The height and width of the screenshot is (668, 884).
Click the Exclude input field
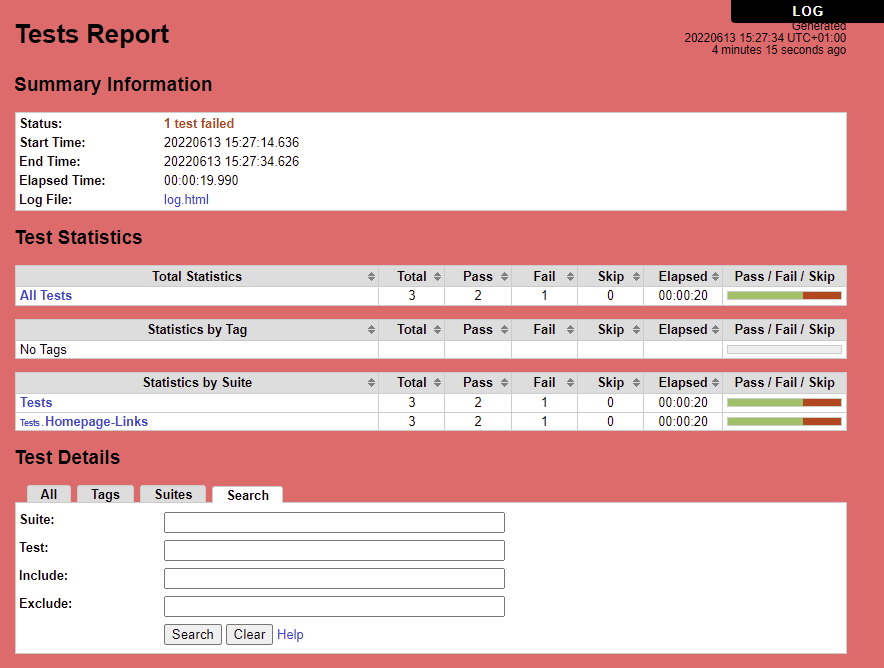[334, 607]
